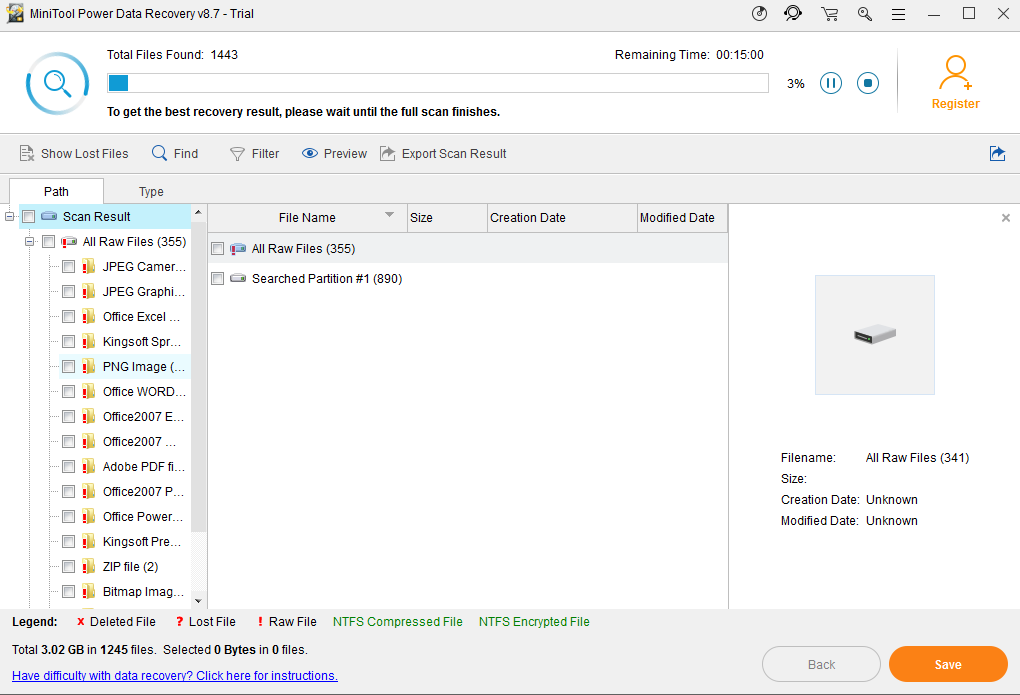Screen dimensions: 1020x695
Task: Click Export Scan Result
Action: (x=443, y=154)
